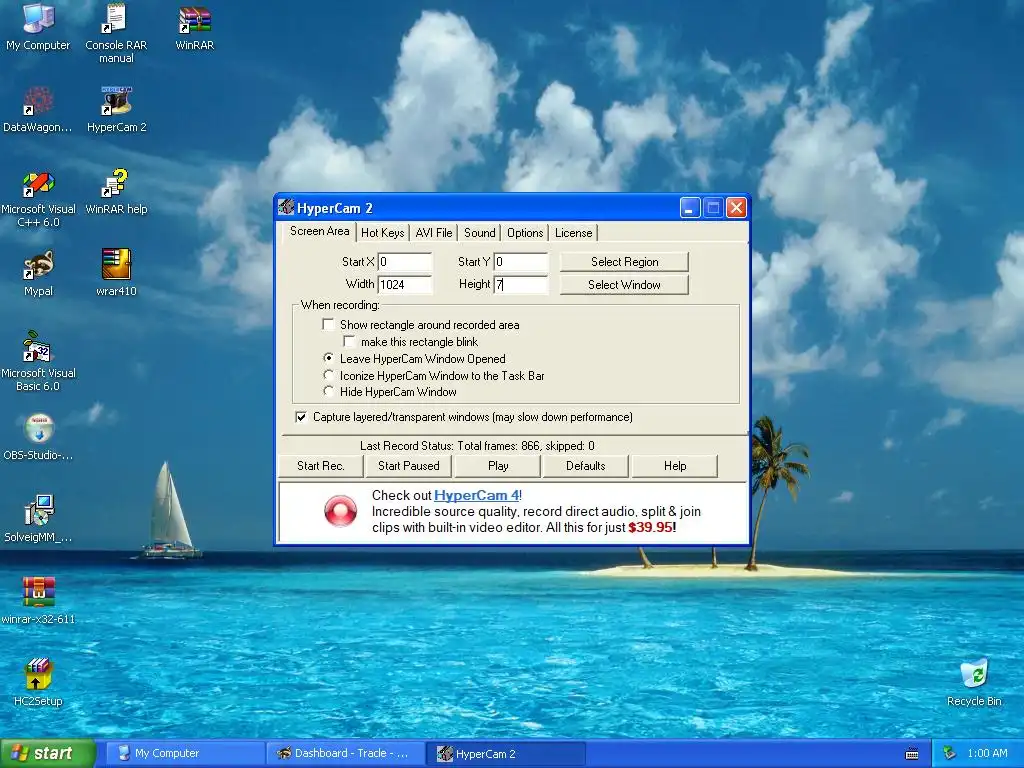Image resolution: width=1024 pixels, height=768 pixels.
Task: Select DataWagon desktop shortcut
Action: [x=38, y=109]
